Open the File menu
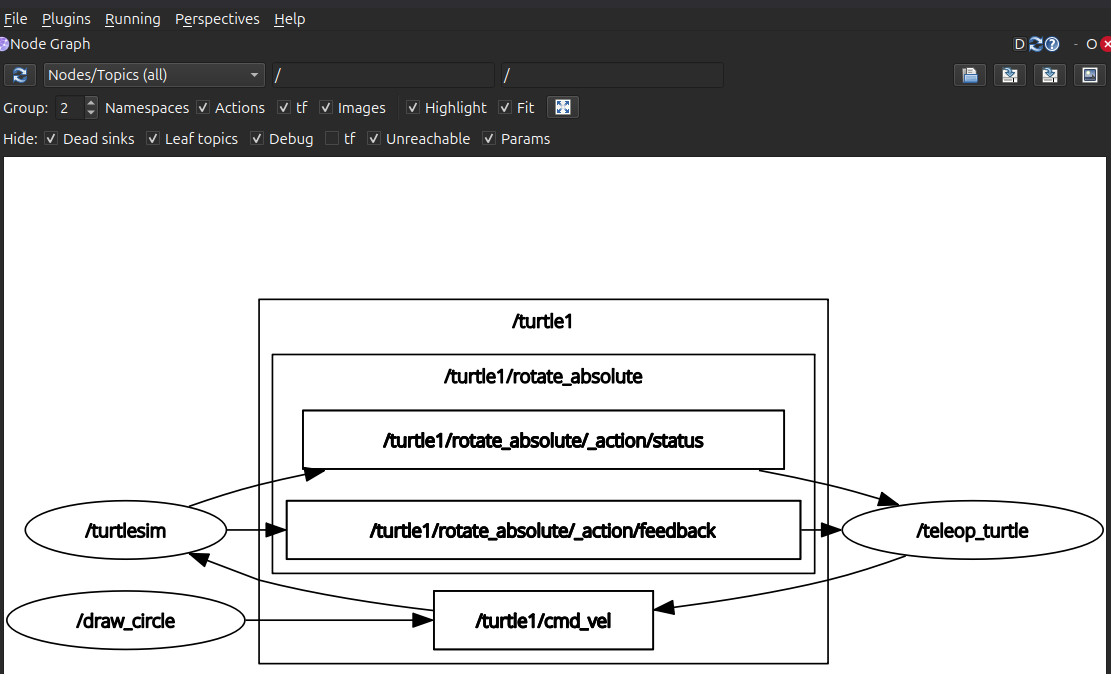Viewport: 1111px width, 674px height. 16,19
